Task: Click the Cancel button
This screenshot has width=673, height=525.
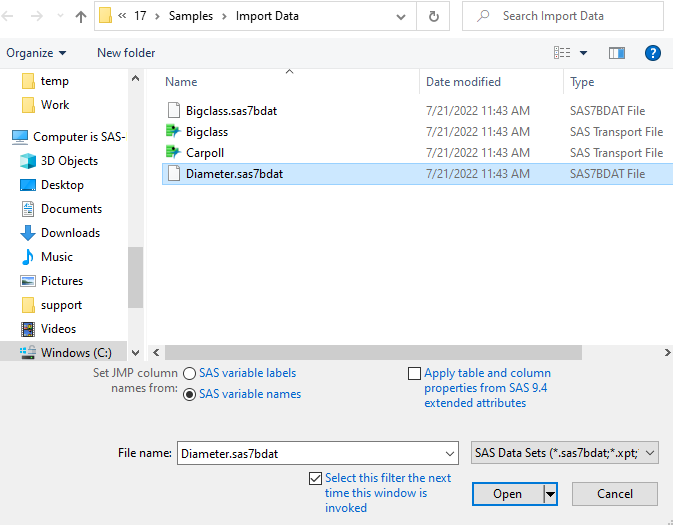Action: 615,494
